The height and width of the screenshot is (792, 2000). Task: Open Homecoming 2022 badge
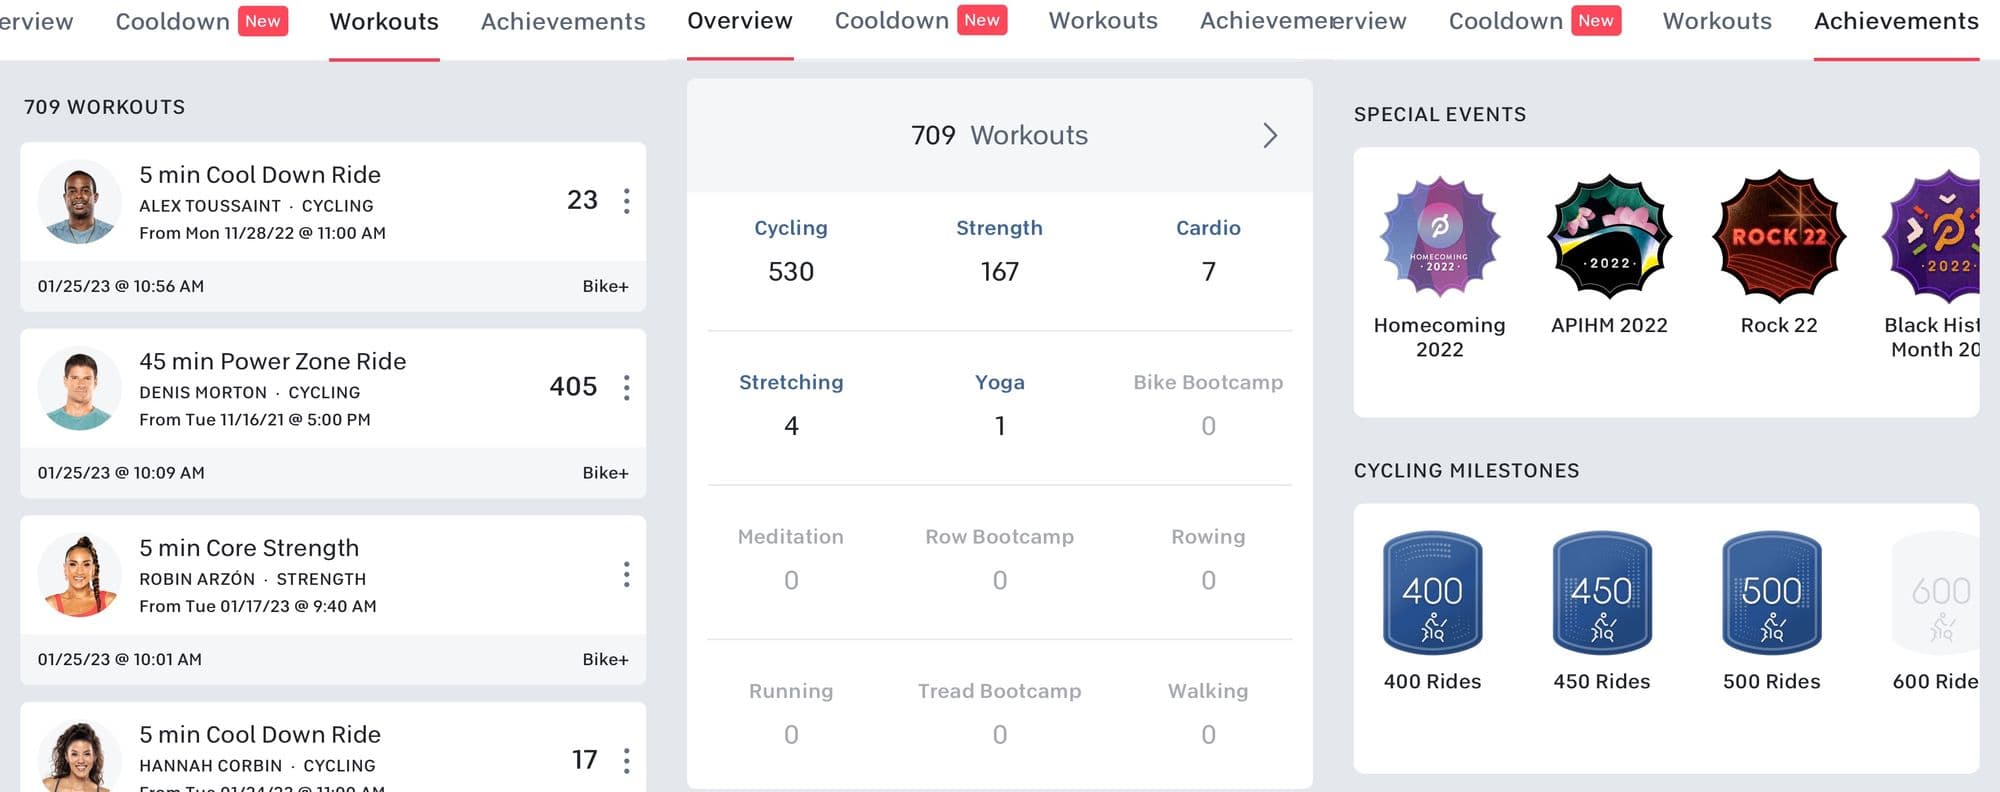click(x=1439, y=238)
